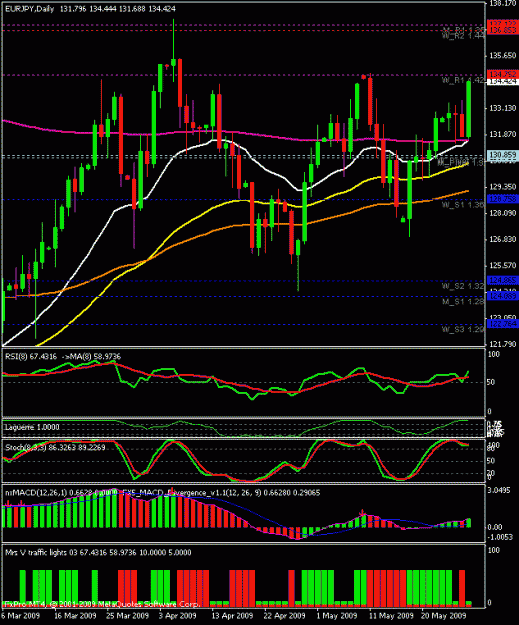Select the white 134.424 current price tag

pos(503,82)
